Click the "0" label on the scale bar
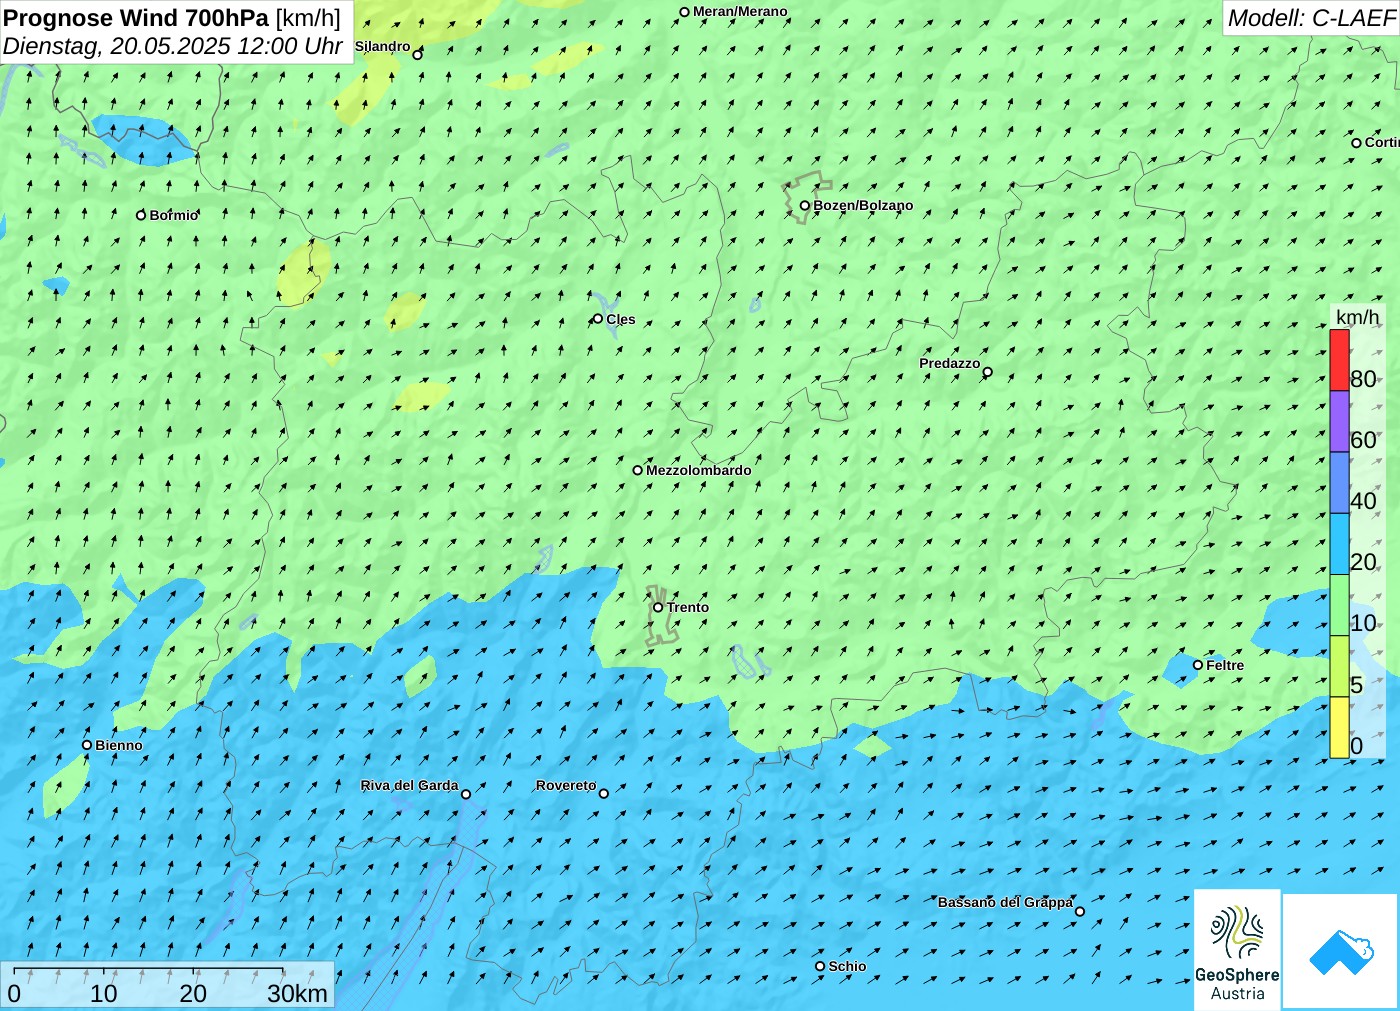The height and width of the screenshot is (1011, 1400). pos(14,994)
